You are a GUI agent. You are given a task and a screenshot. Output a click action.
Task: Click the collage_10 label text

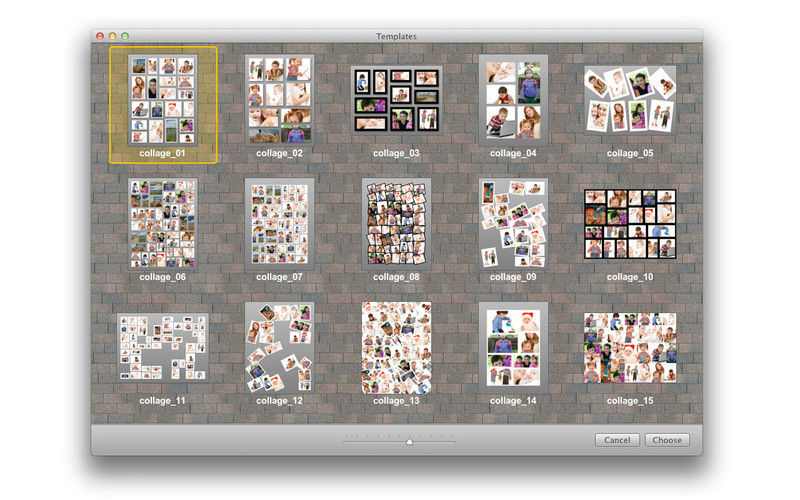coord(630,277)
